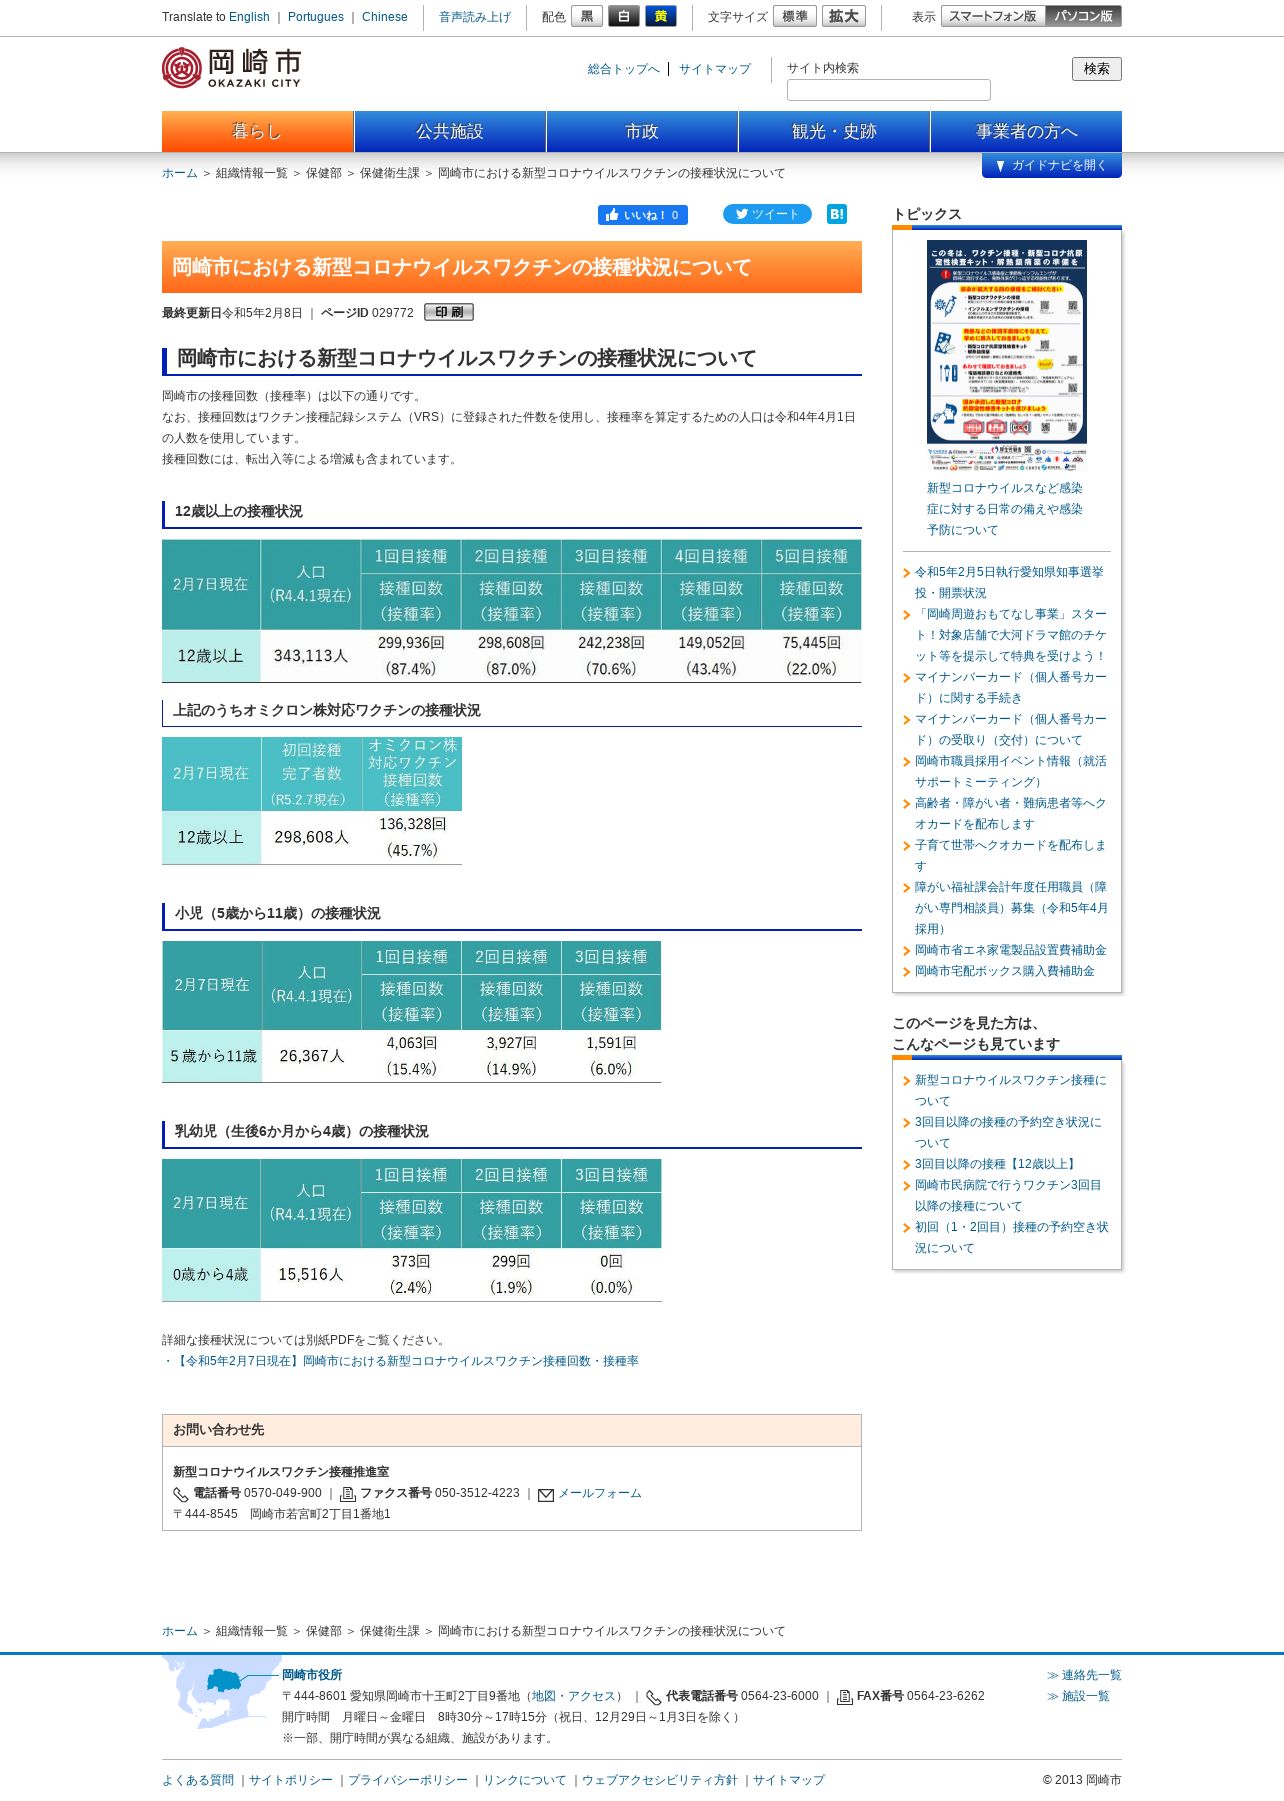The width and height of the screenshot is (1284, 1801).
Task: Open the よくある質問 footer link
Action: 198,1780
